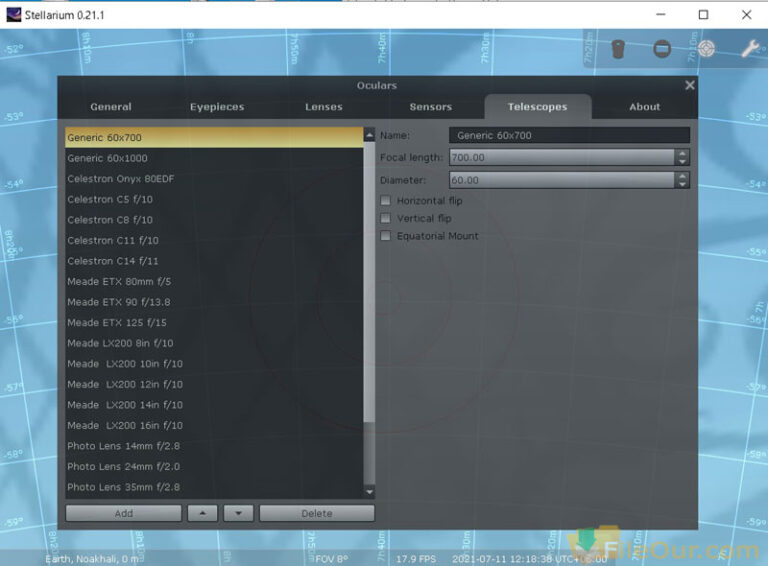This screenshot has width=768, height=566.
Task: Select Meade ETX 90 f/13.8 entry
Action: pyautogui.click(x=214, y=302)
